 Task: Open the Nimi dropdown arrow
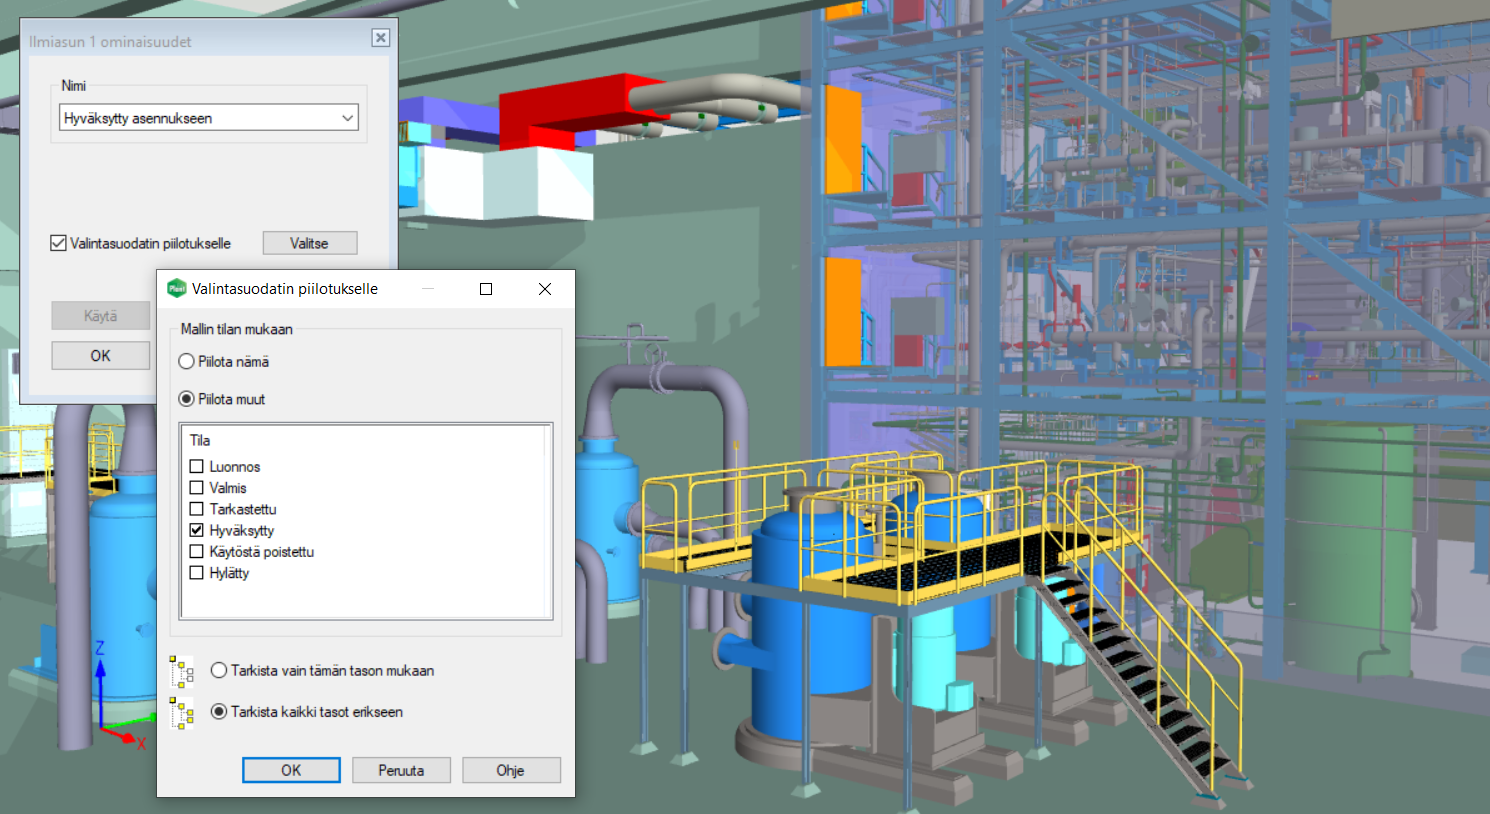pos(347,118)
